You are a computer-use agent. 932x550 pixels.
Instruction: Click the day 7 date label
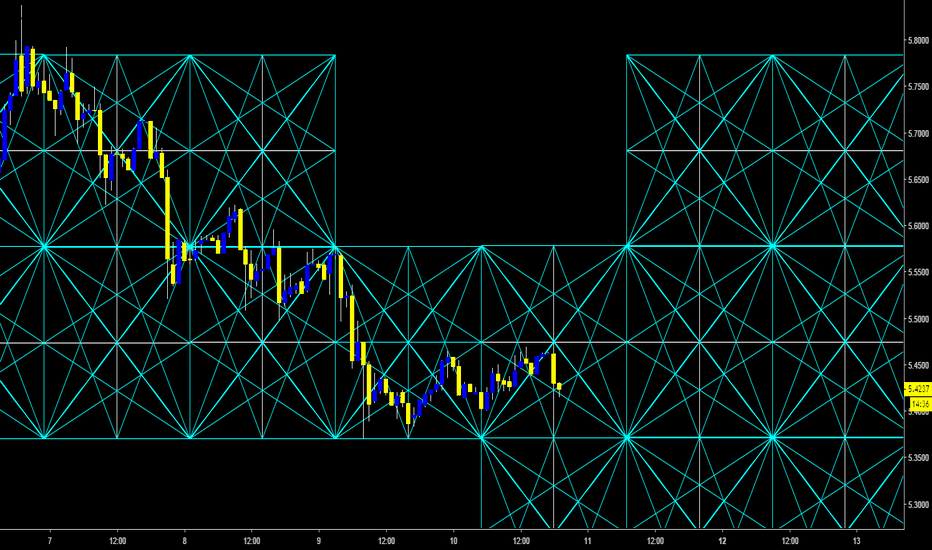click(x=50, y=540)
